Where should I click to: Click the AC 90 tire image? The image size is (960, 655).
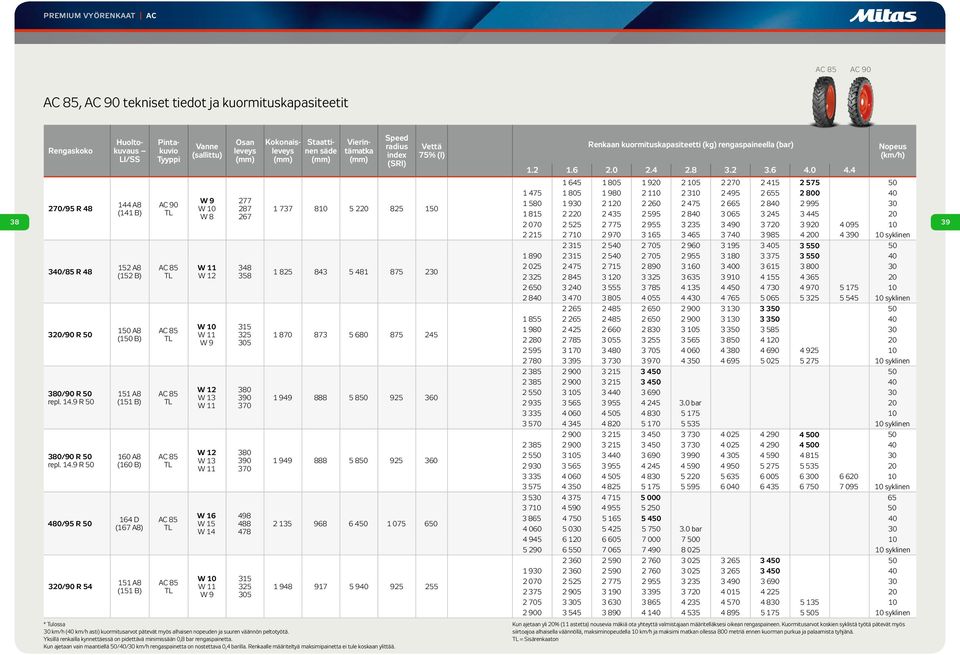860,101
